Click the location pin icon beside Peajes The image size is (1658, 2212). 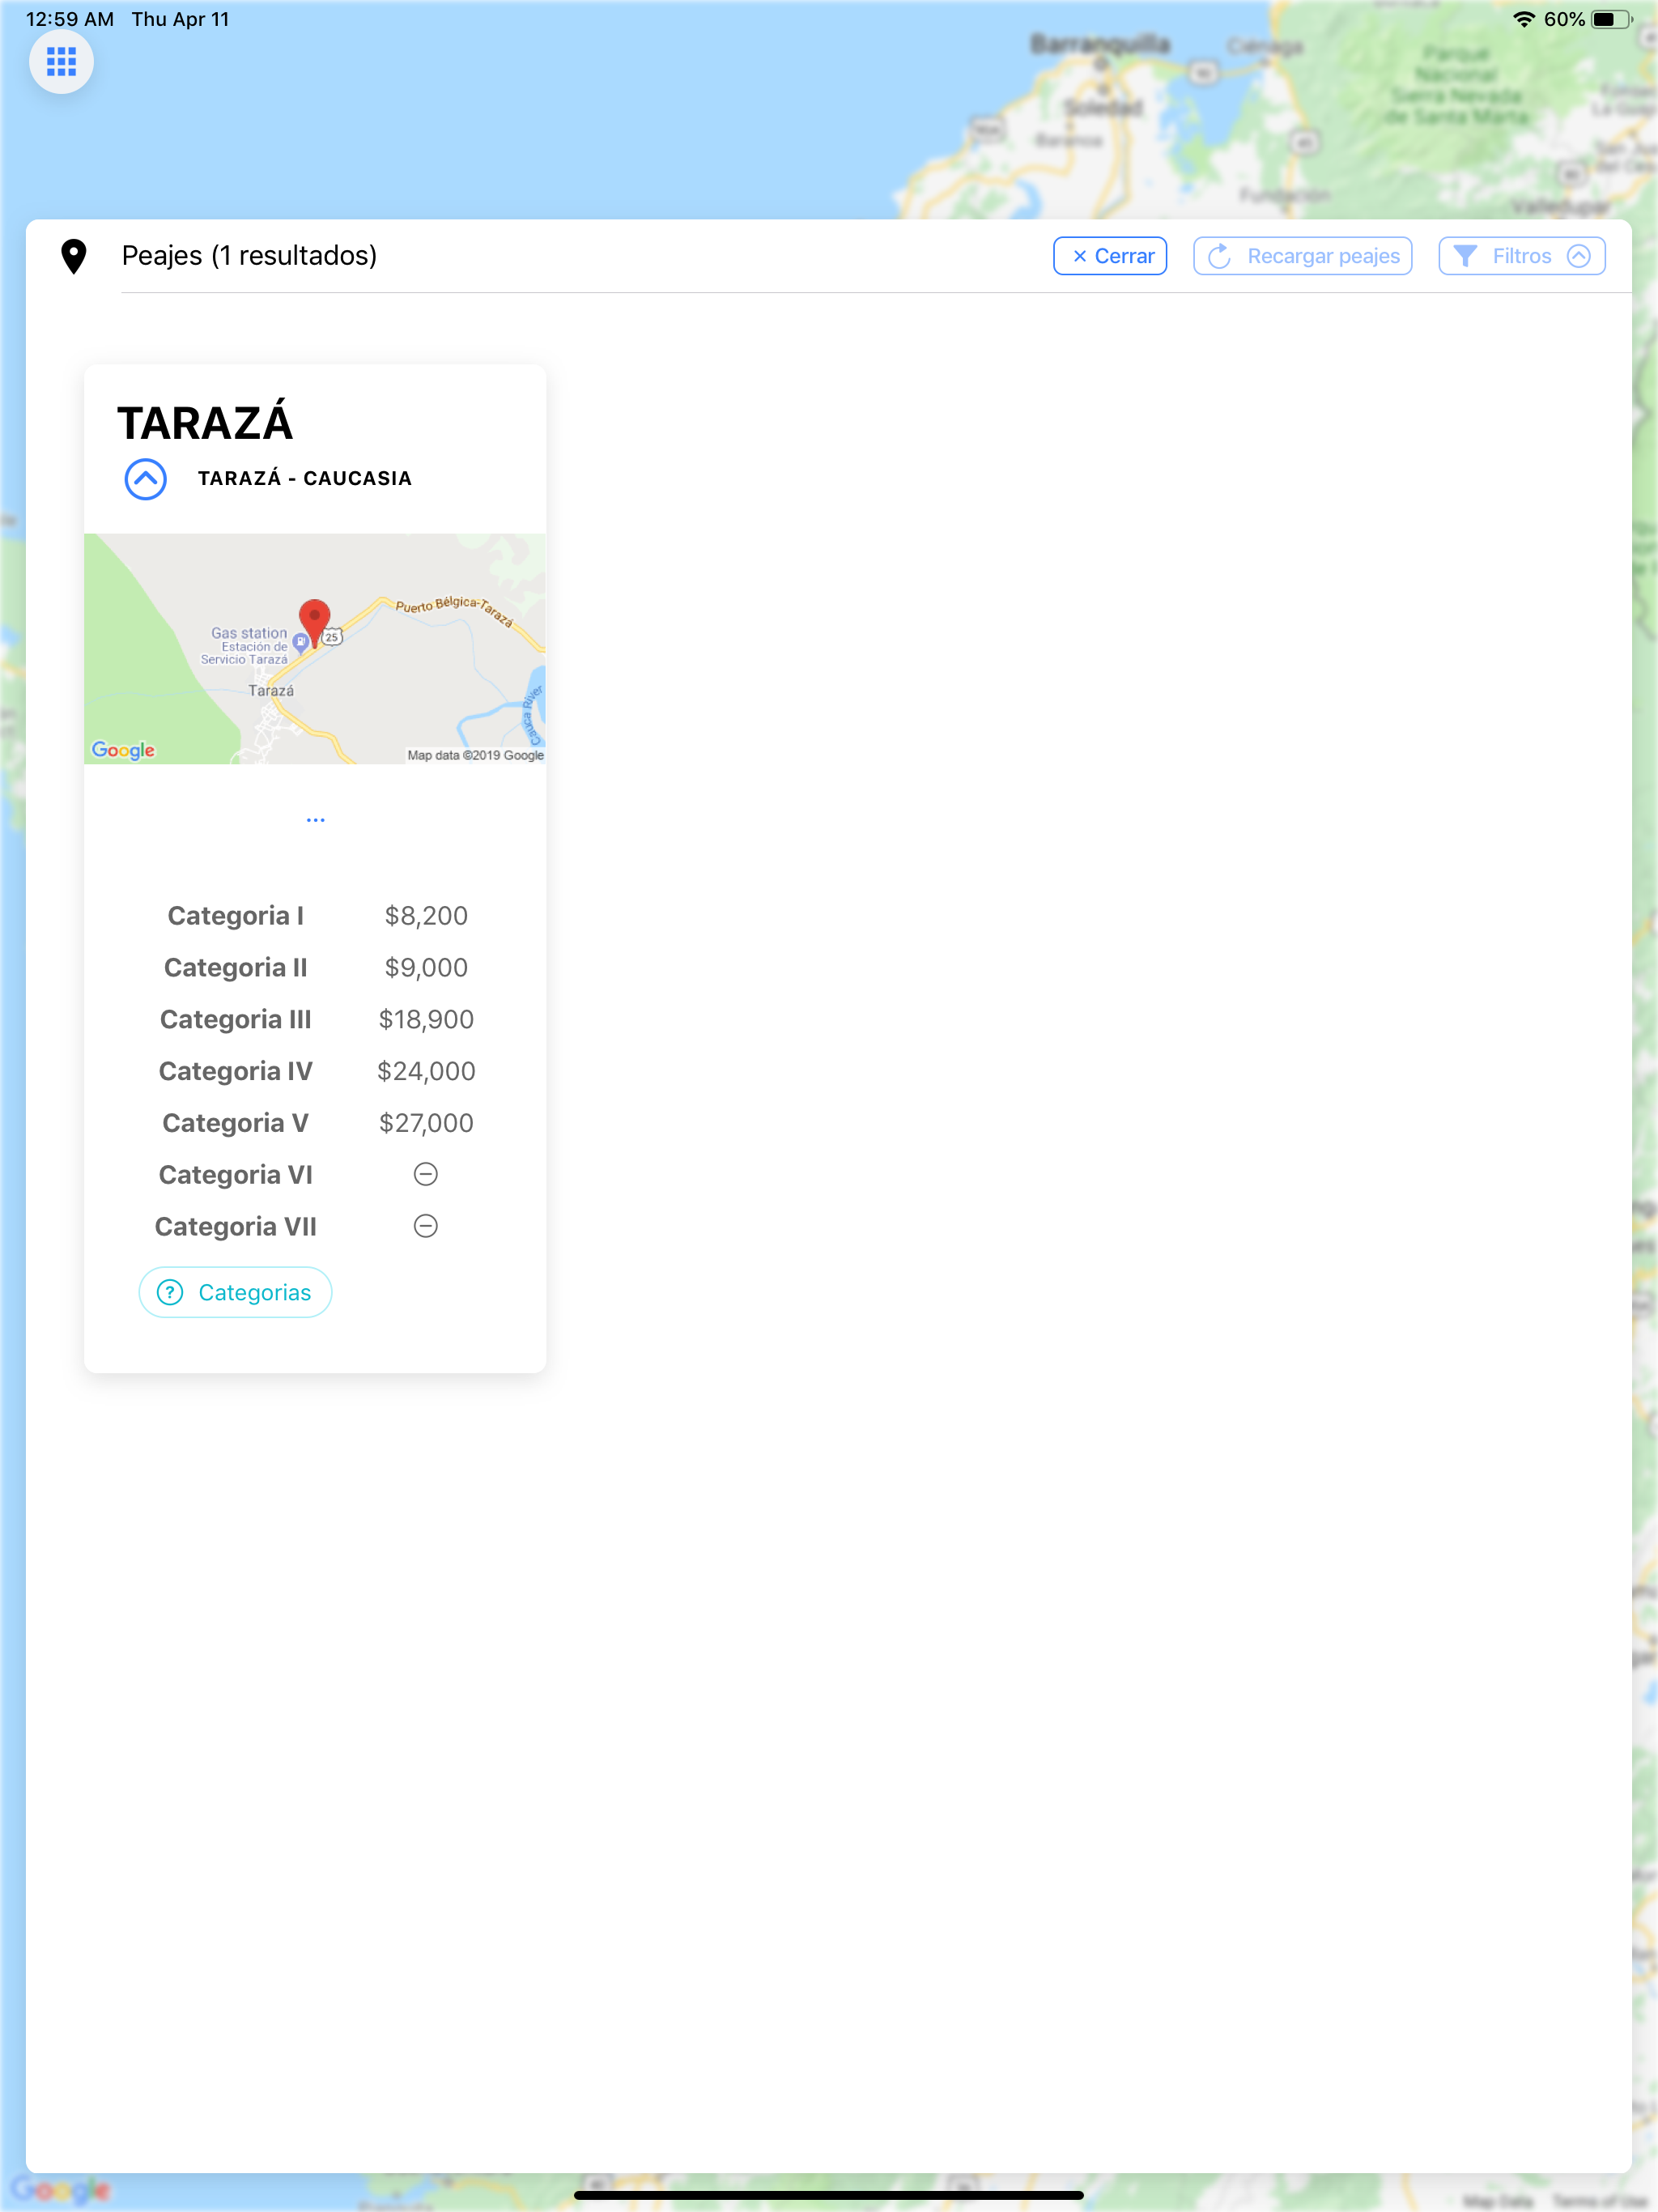click(73, 256)
